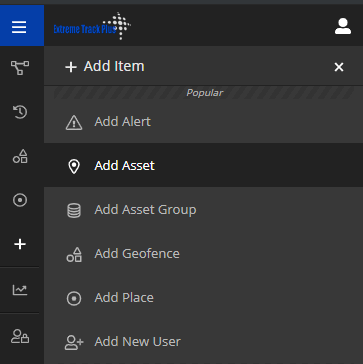Choose Add Place option
363x364 pixels.
(203, 298)
